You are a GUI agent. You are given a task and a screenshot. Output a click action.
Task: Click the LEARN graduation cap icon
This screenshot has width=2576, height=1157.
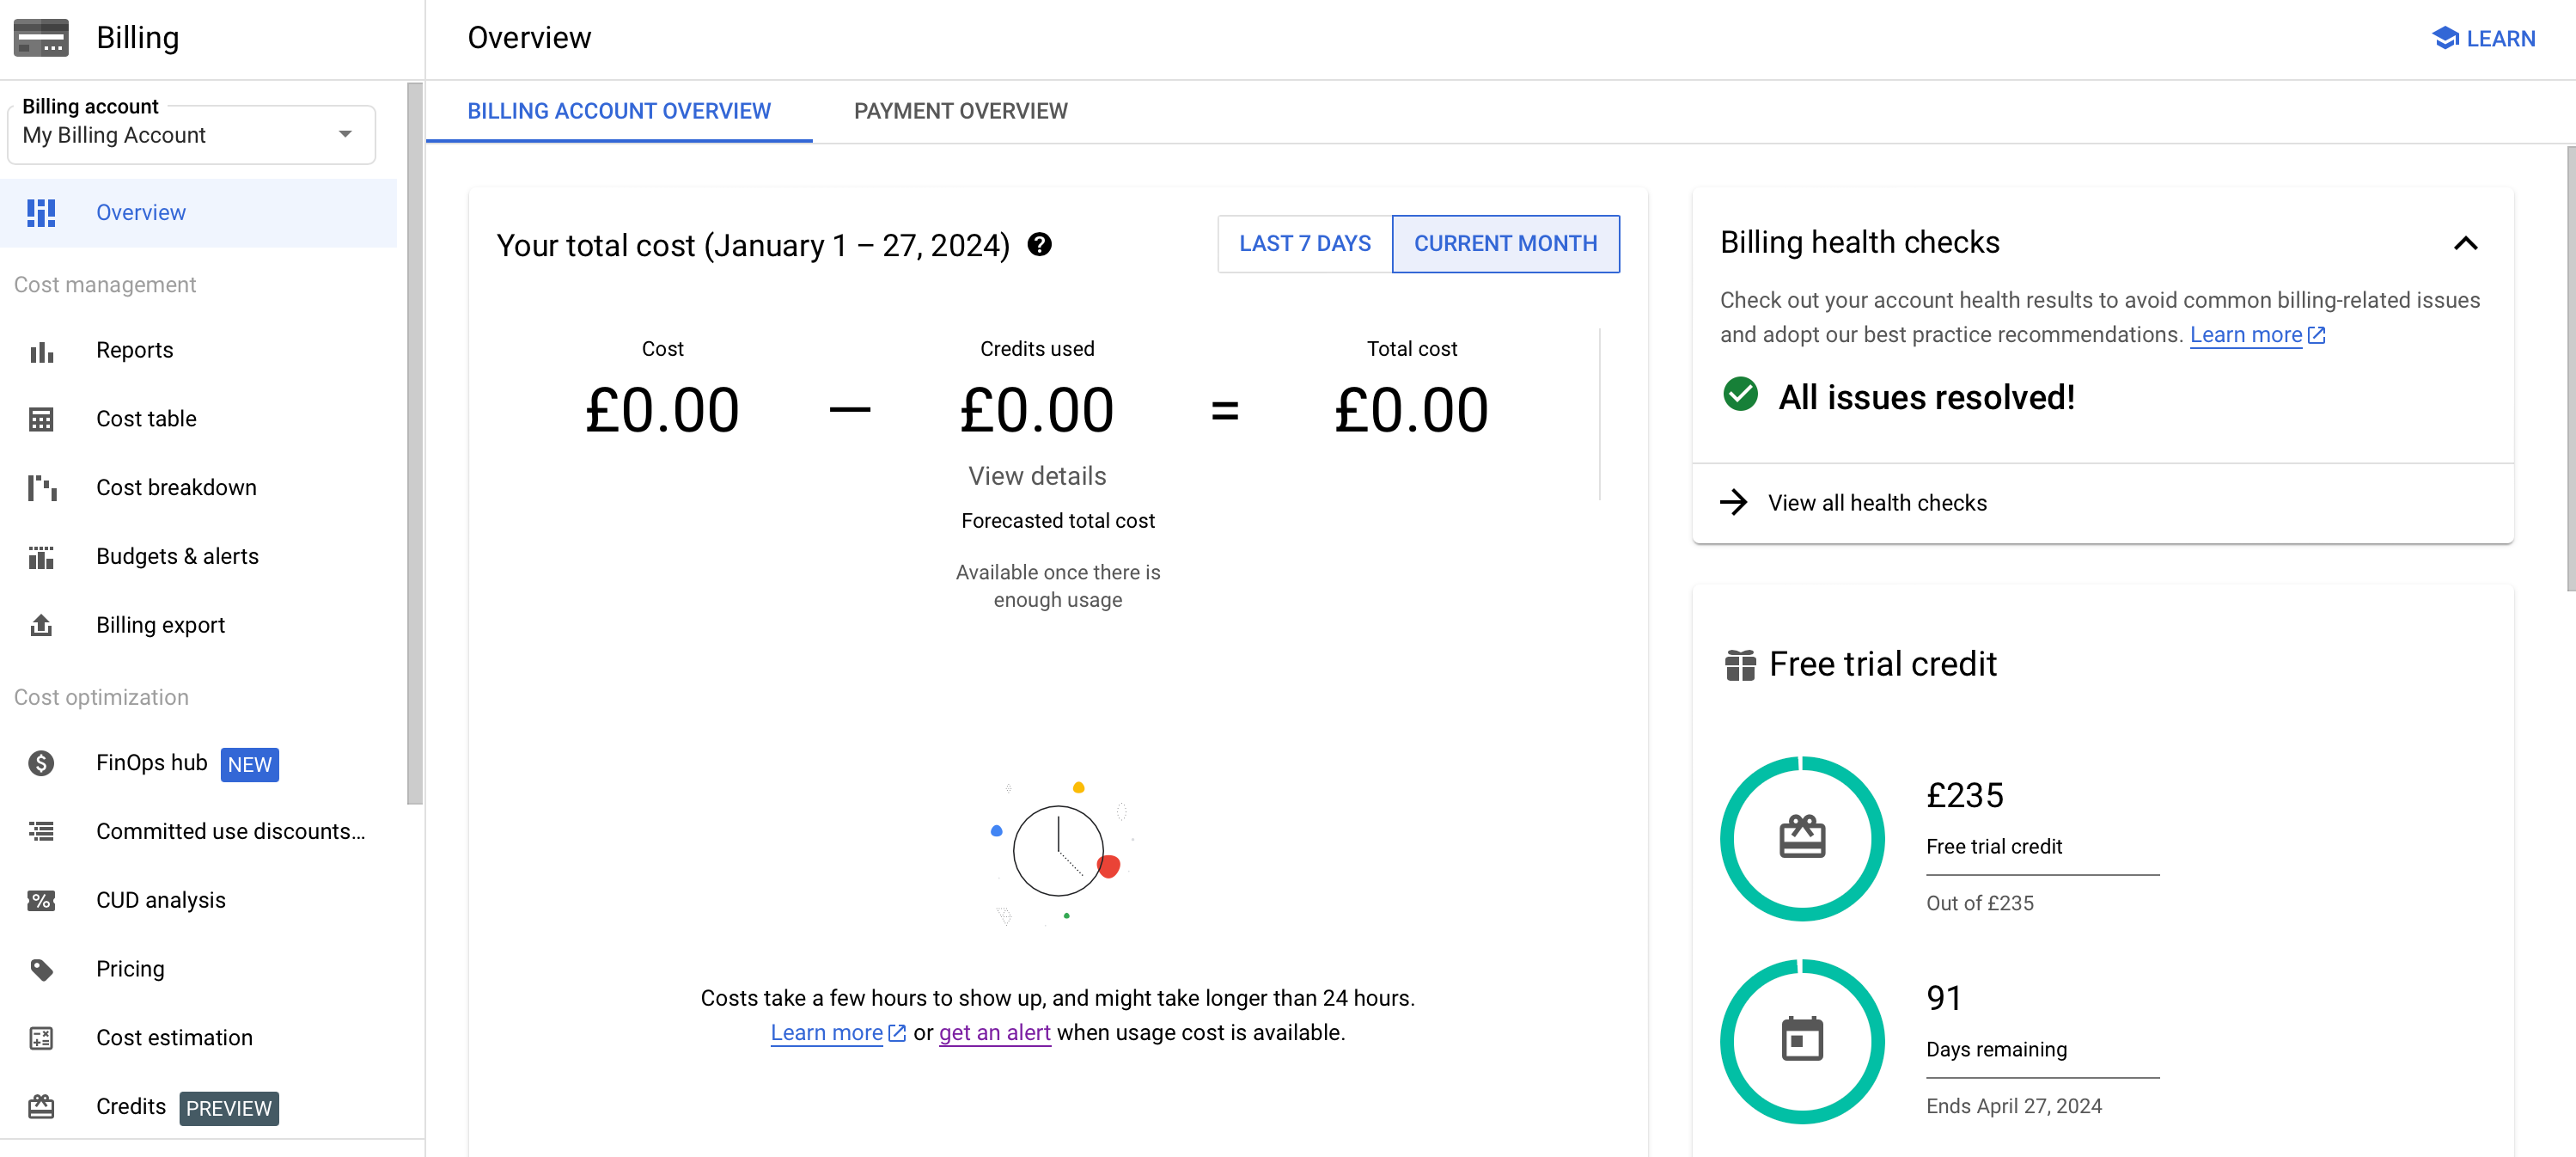click(x=2446, y=38)
